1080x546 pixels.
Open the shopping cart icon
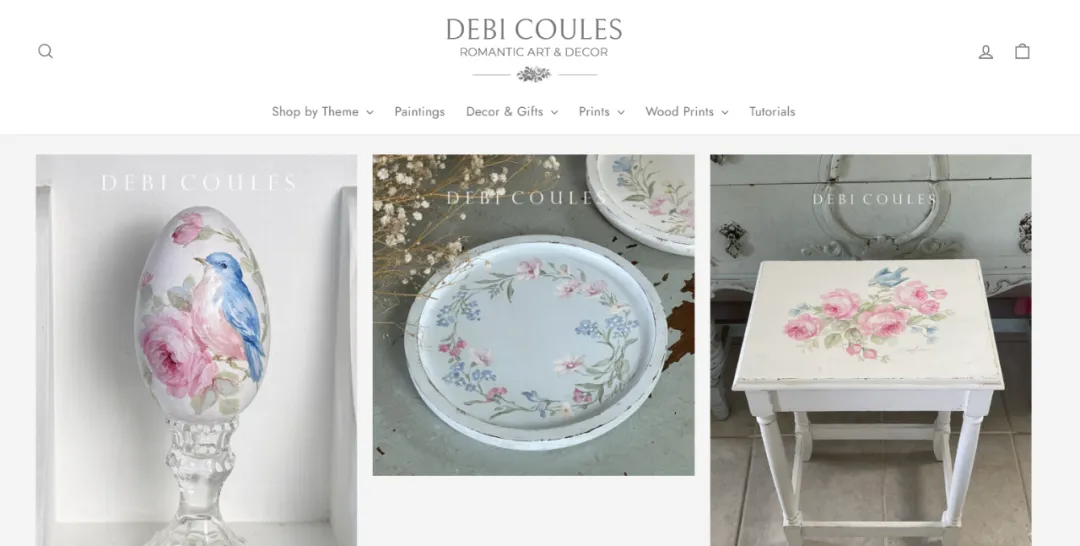pos(1022,51)
